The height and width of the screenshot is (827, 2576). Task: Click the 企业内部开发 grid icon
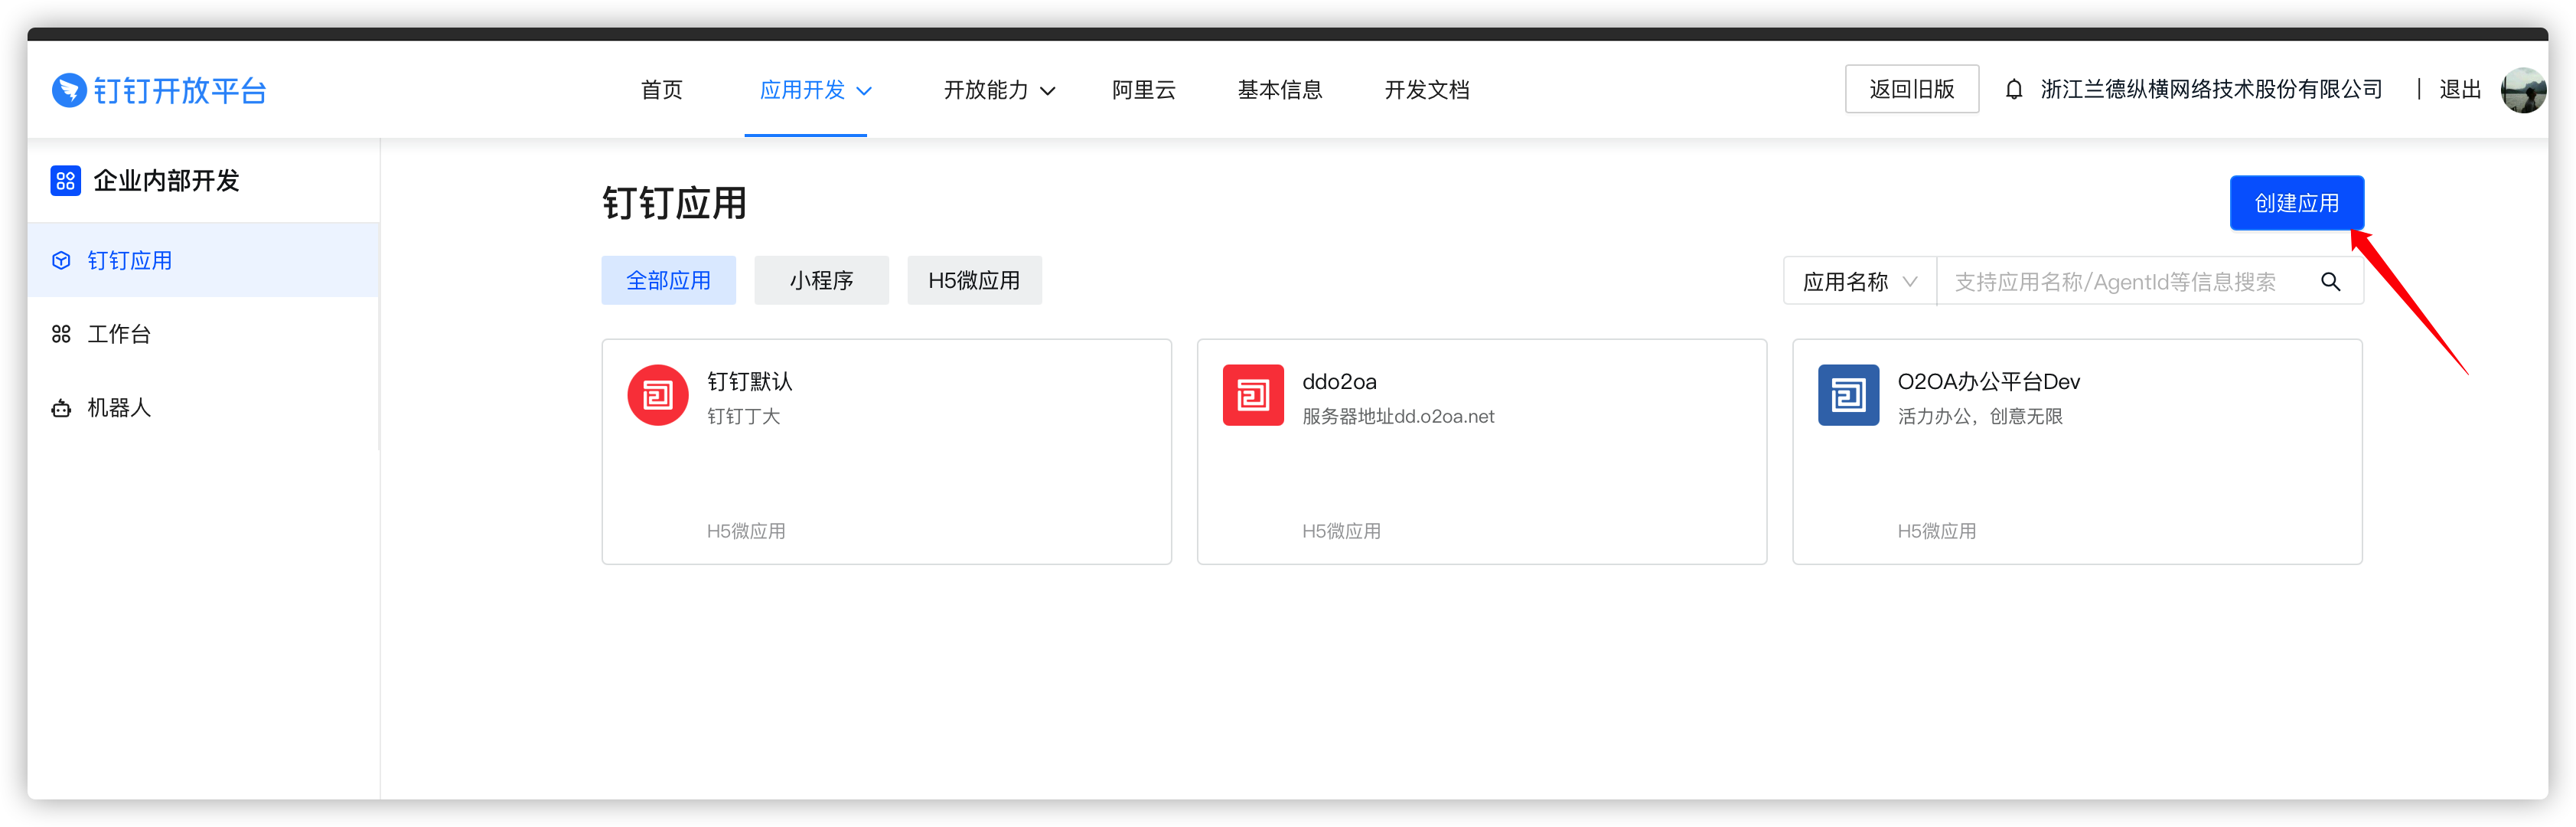point(65,181)
